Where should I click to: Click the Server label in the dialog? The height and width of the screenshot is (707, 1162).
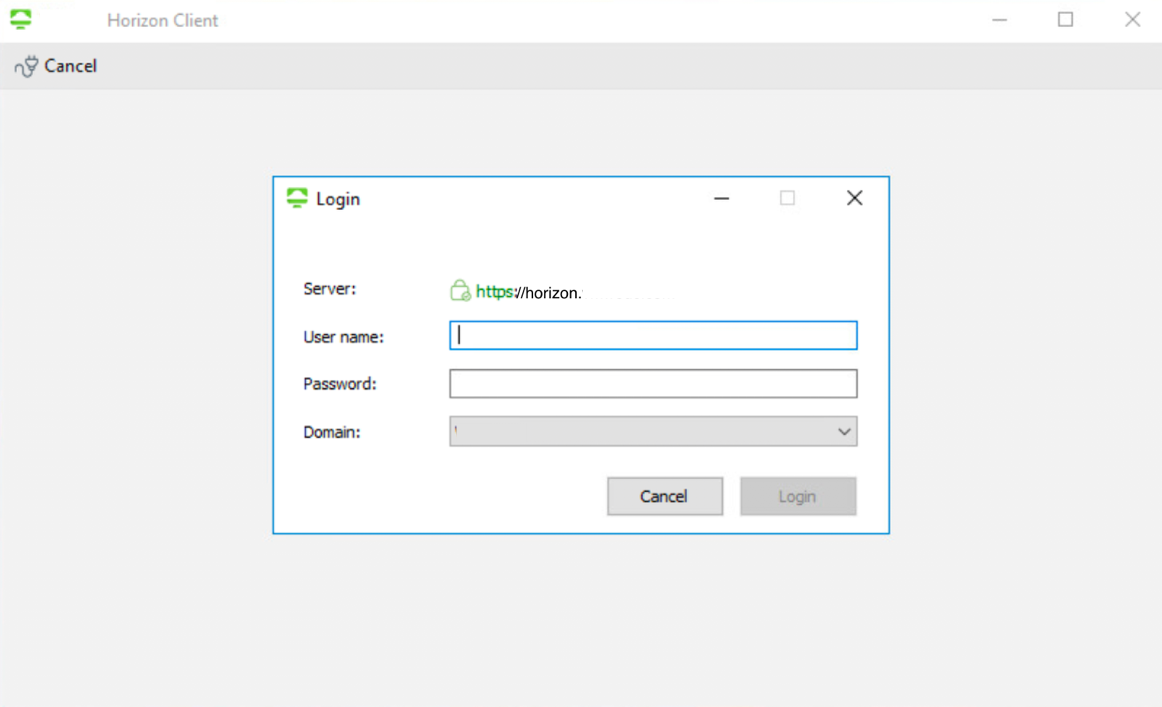tap(329, 289)
